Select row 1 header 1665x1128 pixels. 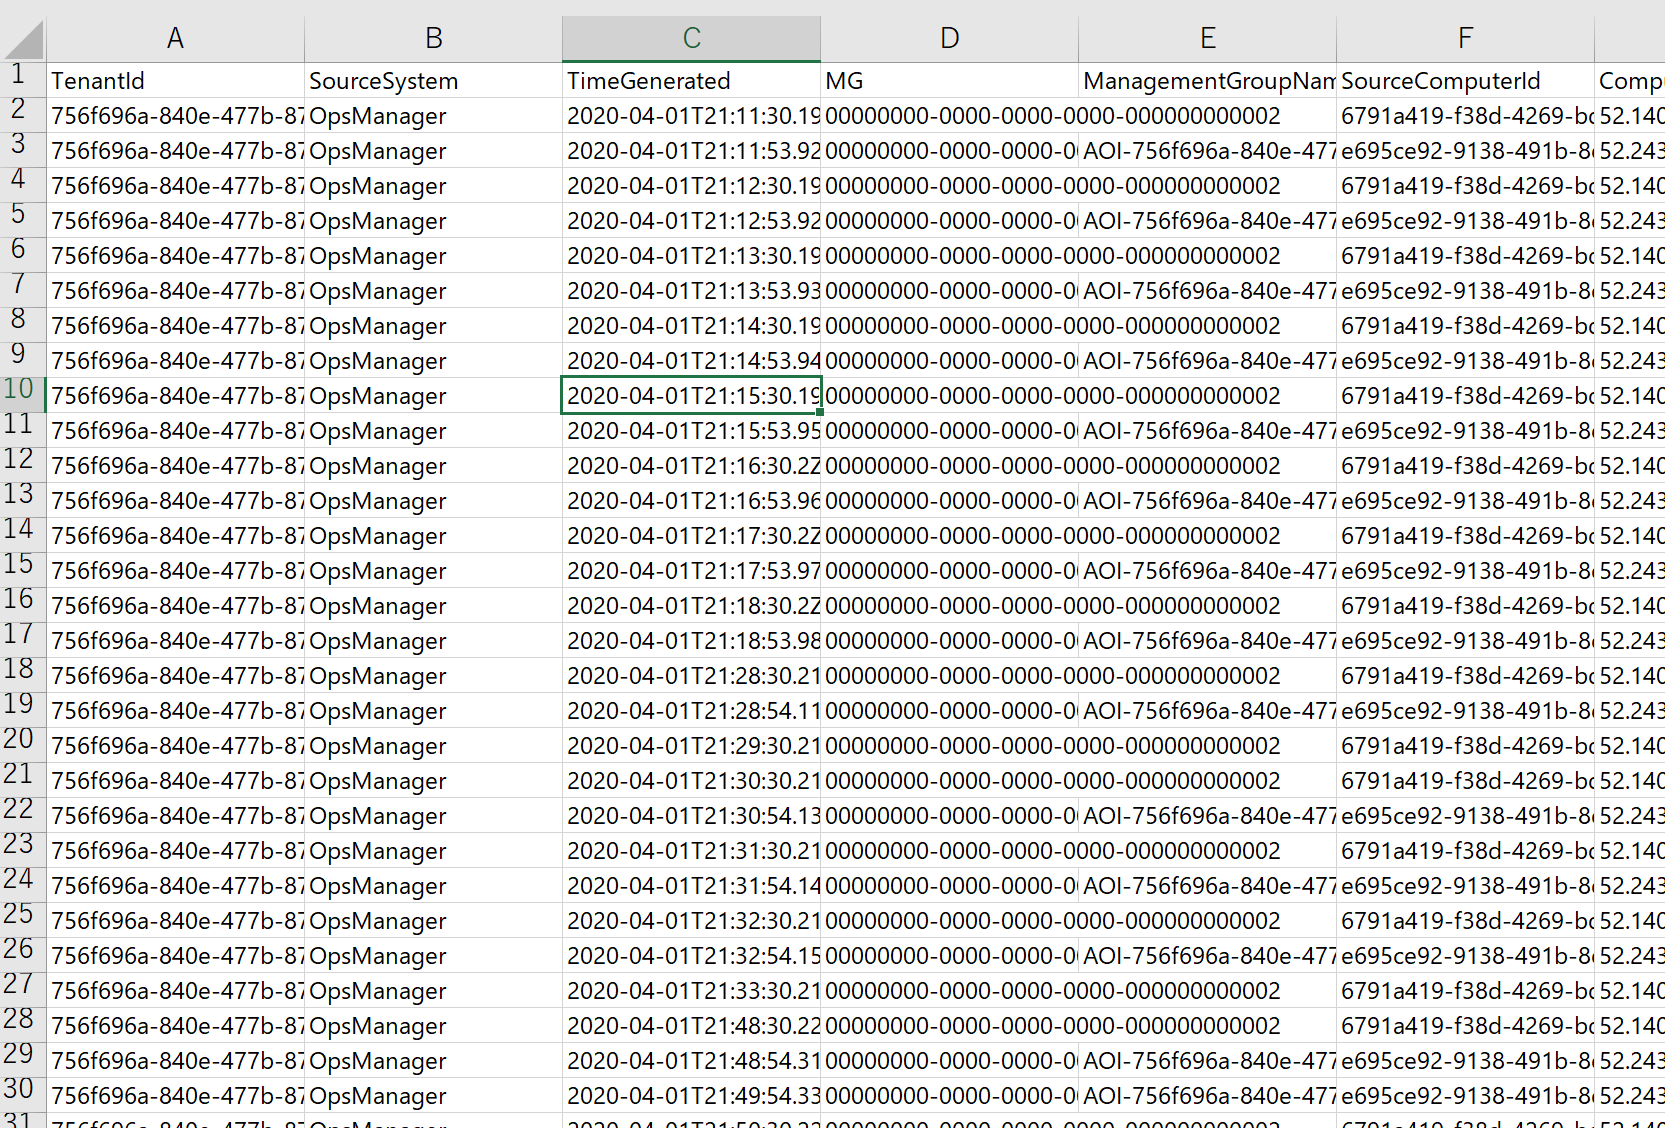[x=22, y=80]
